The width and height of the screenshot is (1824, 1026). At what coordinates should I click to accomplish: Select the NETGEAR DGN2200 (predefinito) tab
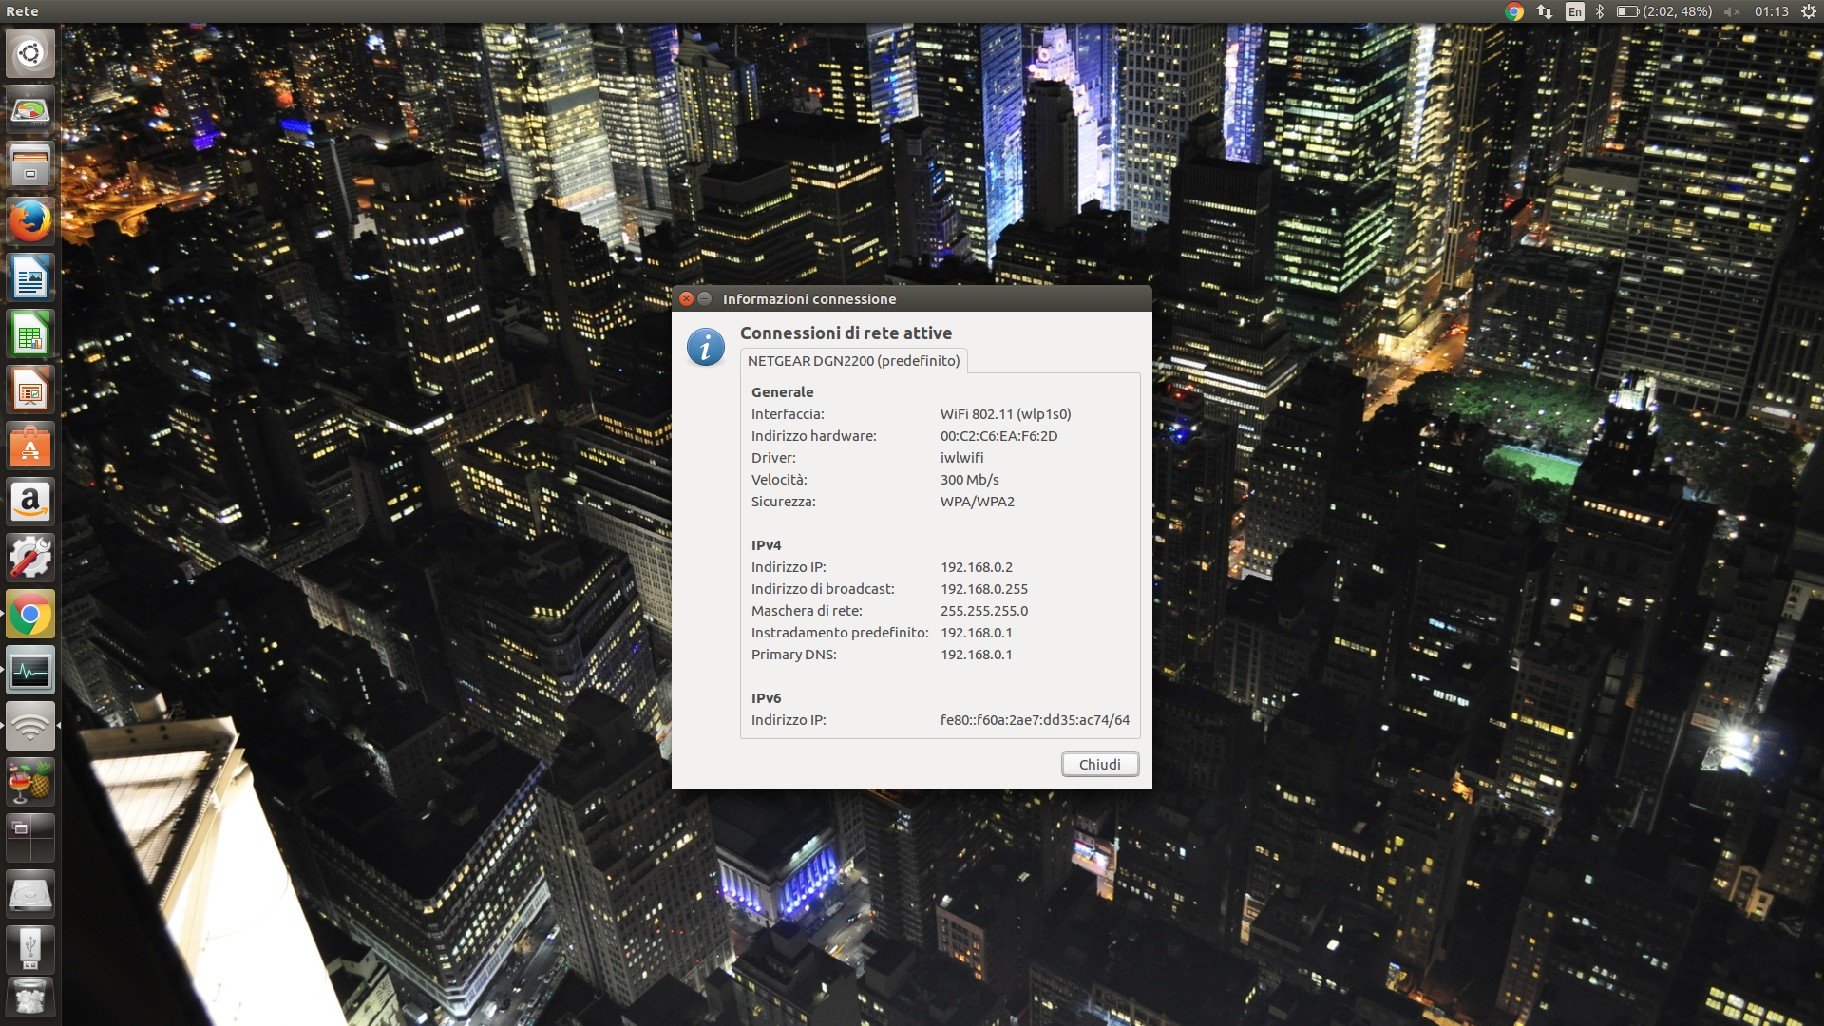tap(854, 361)
